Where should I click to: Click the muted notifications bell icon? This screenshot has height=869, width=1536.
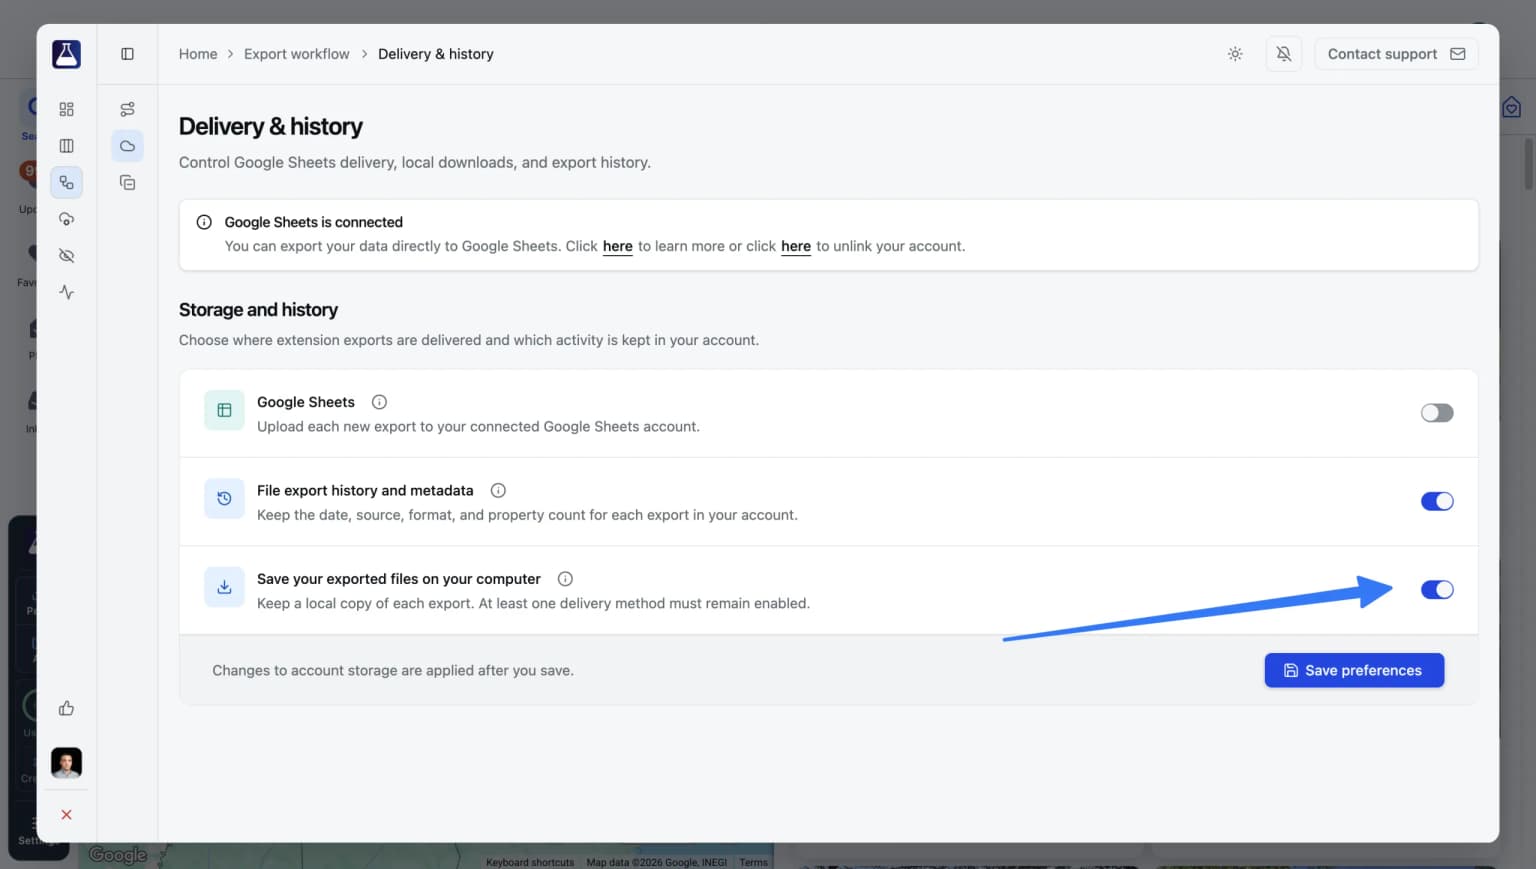[x=1284, y=54]
